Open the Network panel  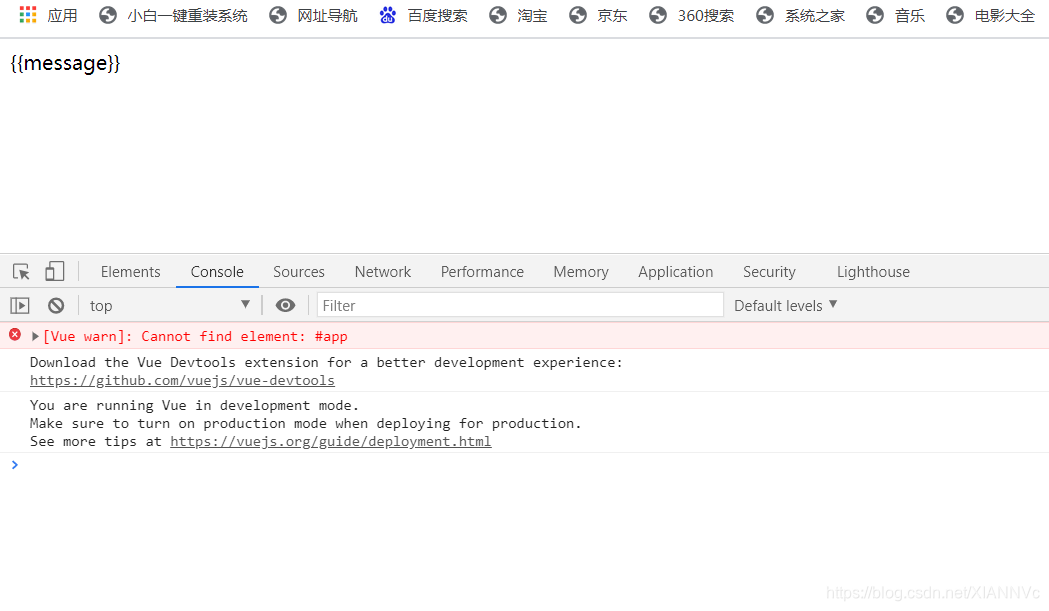click(382, 271)
